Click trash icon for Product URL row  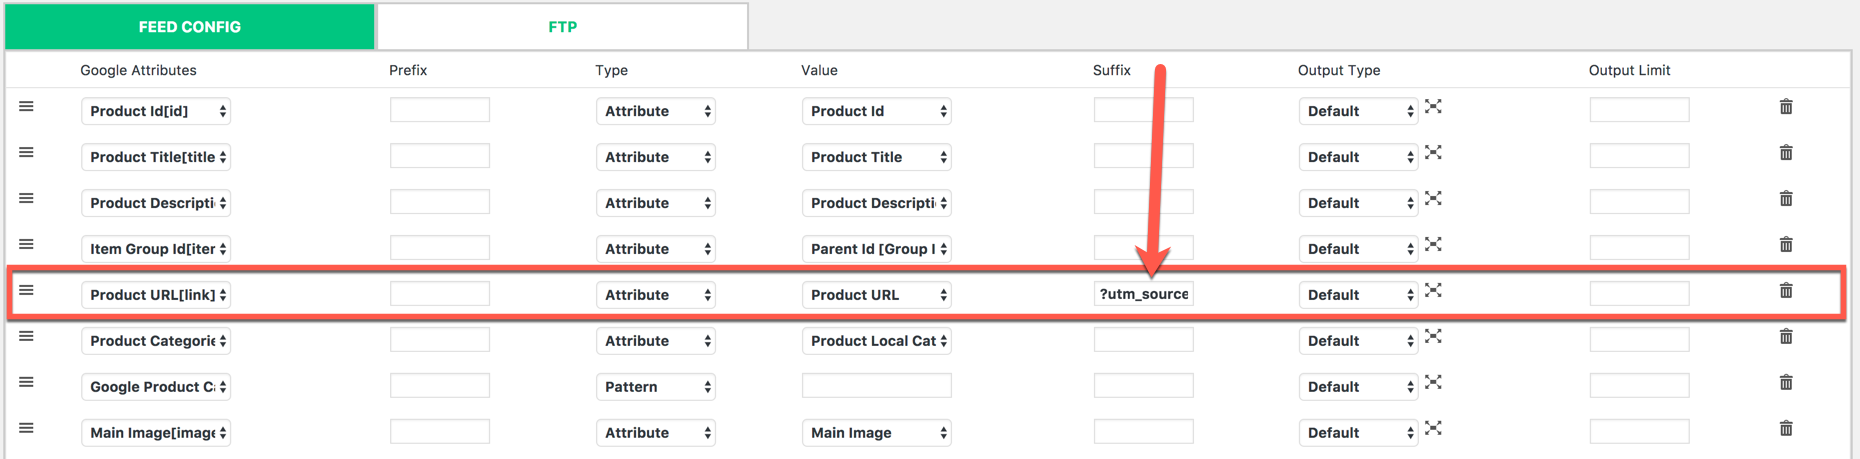pos(1786,291)
